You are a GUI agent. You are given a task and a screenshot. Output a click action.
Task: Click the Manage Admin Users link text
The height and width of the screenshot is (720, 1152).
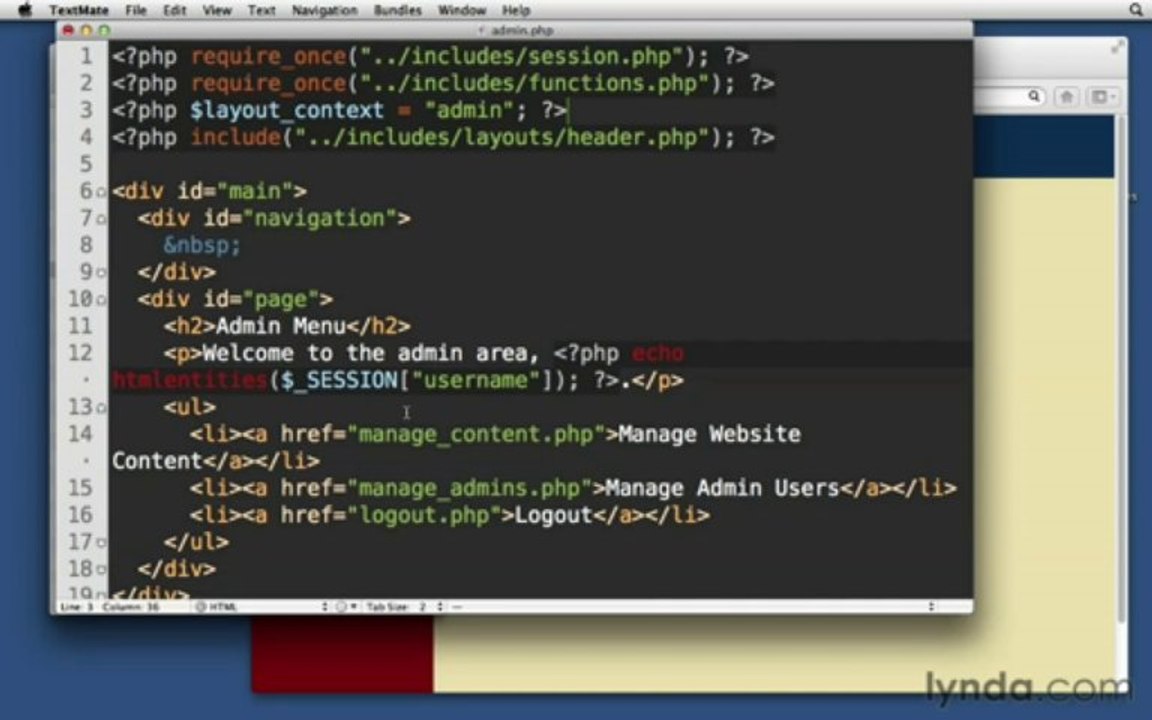tap(722, 489)
